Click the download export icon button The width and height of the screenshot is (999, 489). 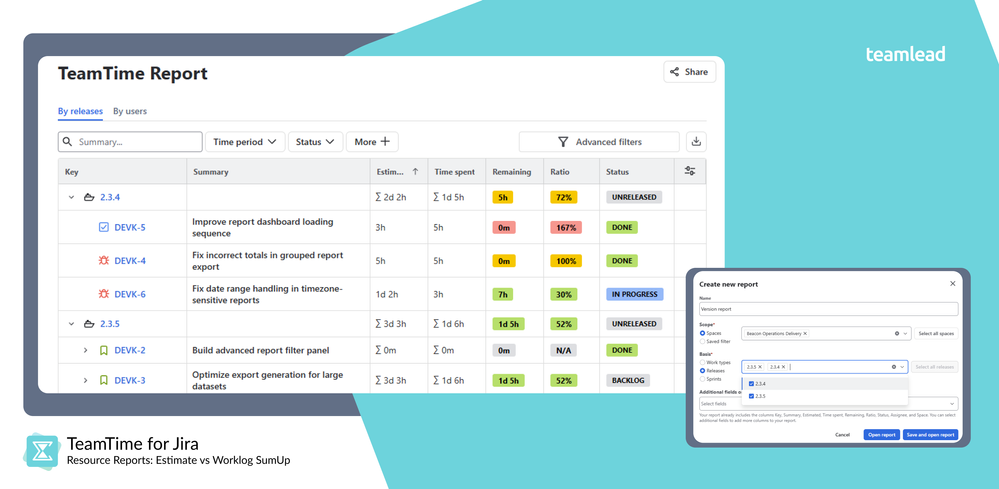[696, 141]
